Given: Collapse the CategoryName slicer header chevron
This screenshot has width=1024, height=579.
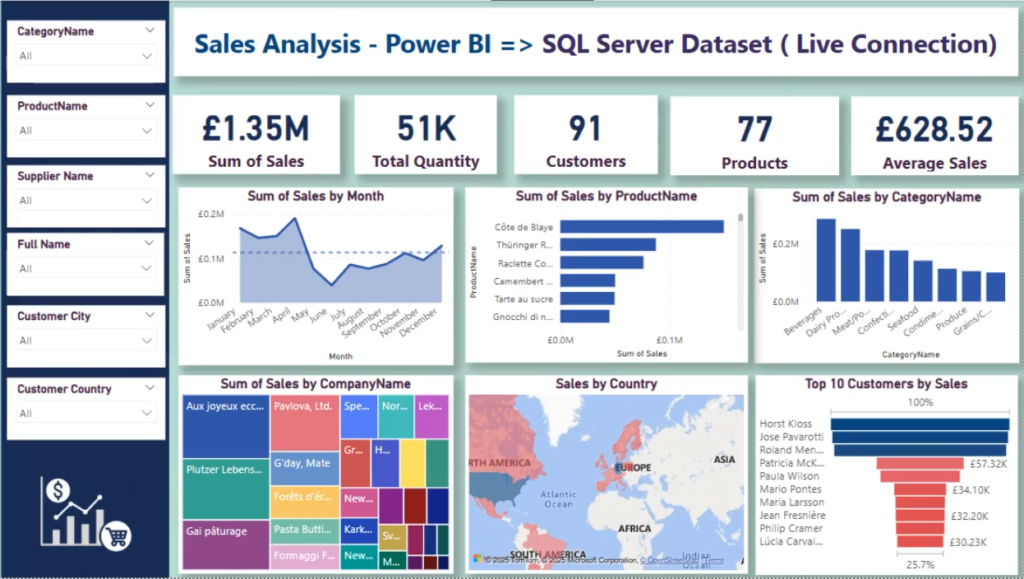Looking at the screenshot, I should pos(150,30).
